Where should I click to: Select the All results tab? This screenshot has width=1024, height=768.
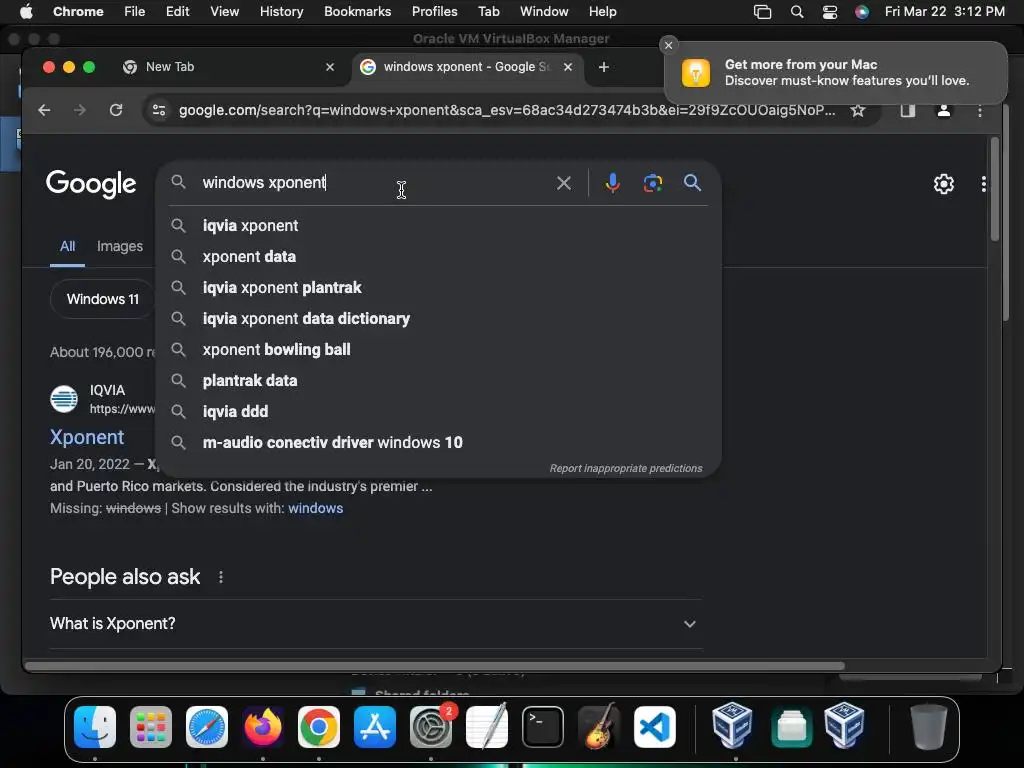67,246
